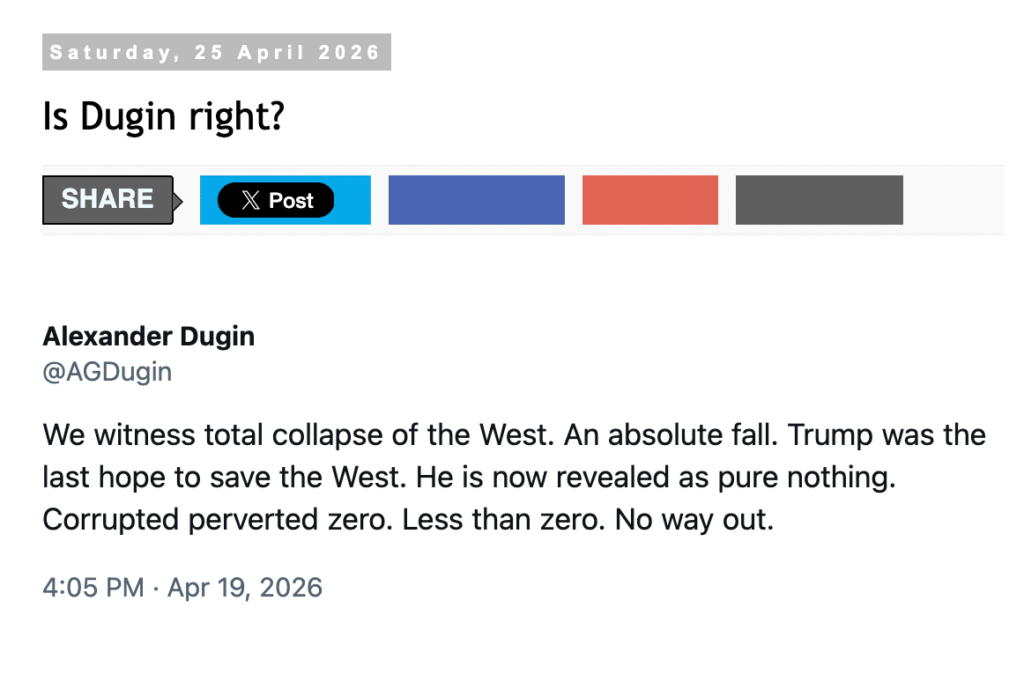Click the SHARE label tag
This screenshot has width=1024, height=675.
click(108, 200)
